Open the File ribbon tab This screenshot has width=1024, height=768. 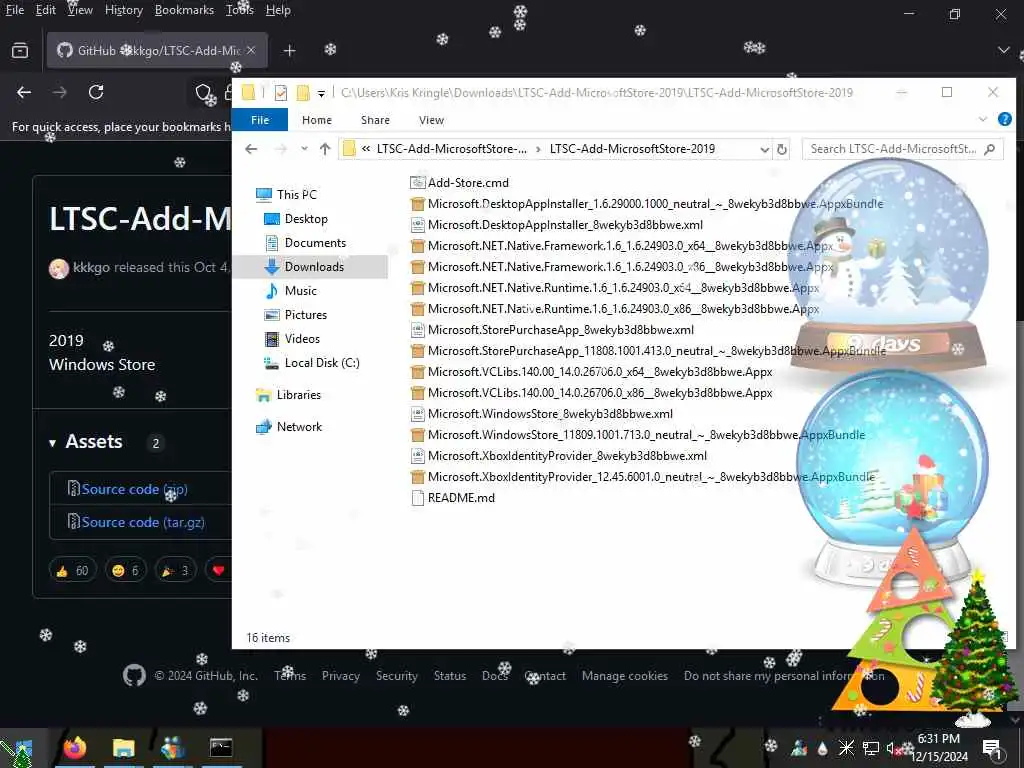point(260,120)
